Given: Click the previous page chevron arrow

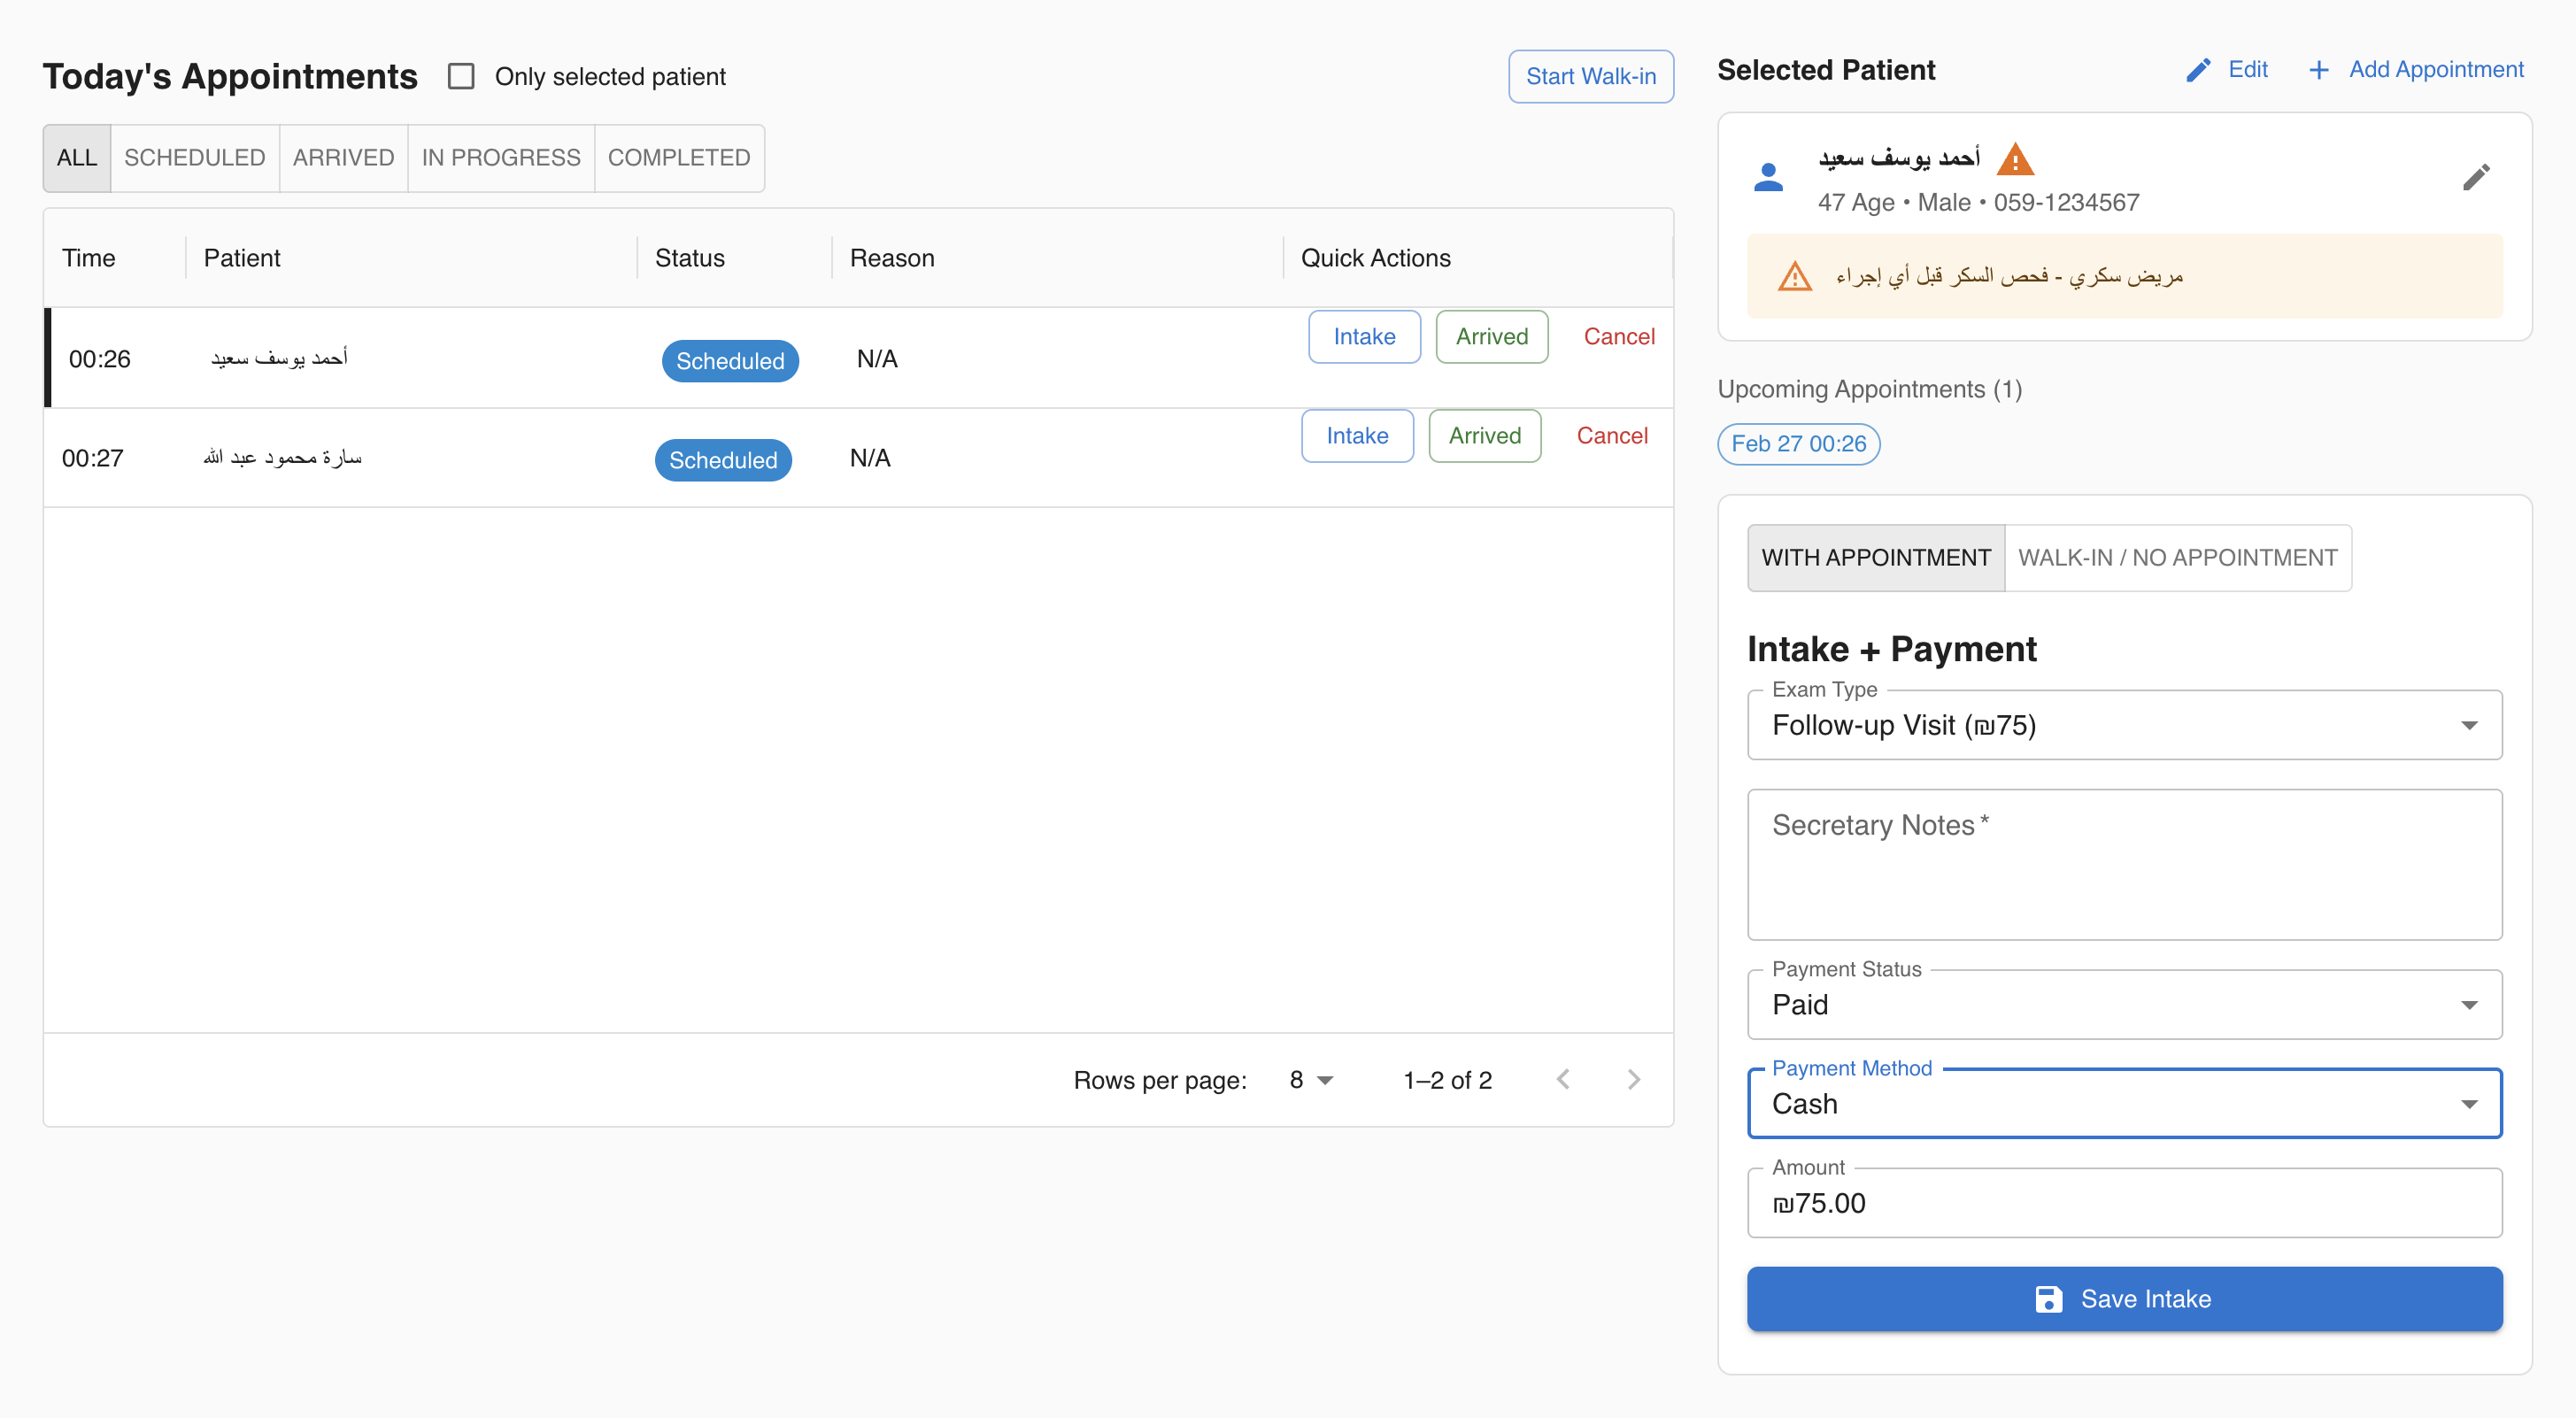Looking at the screenshot, I should [1563, 1080].
